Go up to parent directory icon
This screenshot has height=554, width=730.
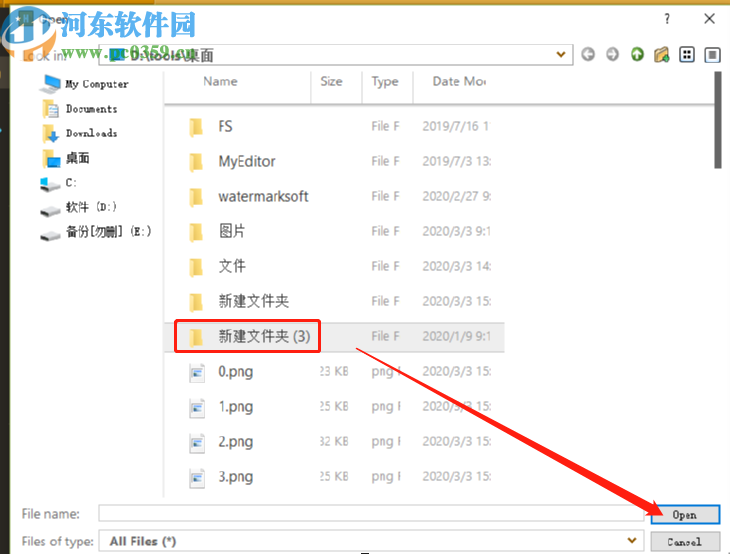637,54
